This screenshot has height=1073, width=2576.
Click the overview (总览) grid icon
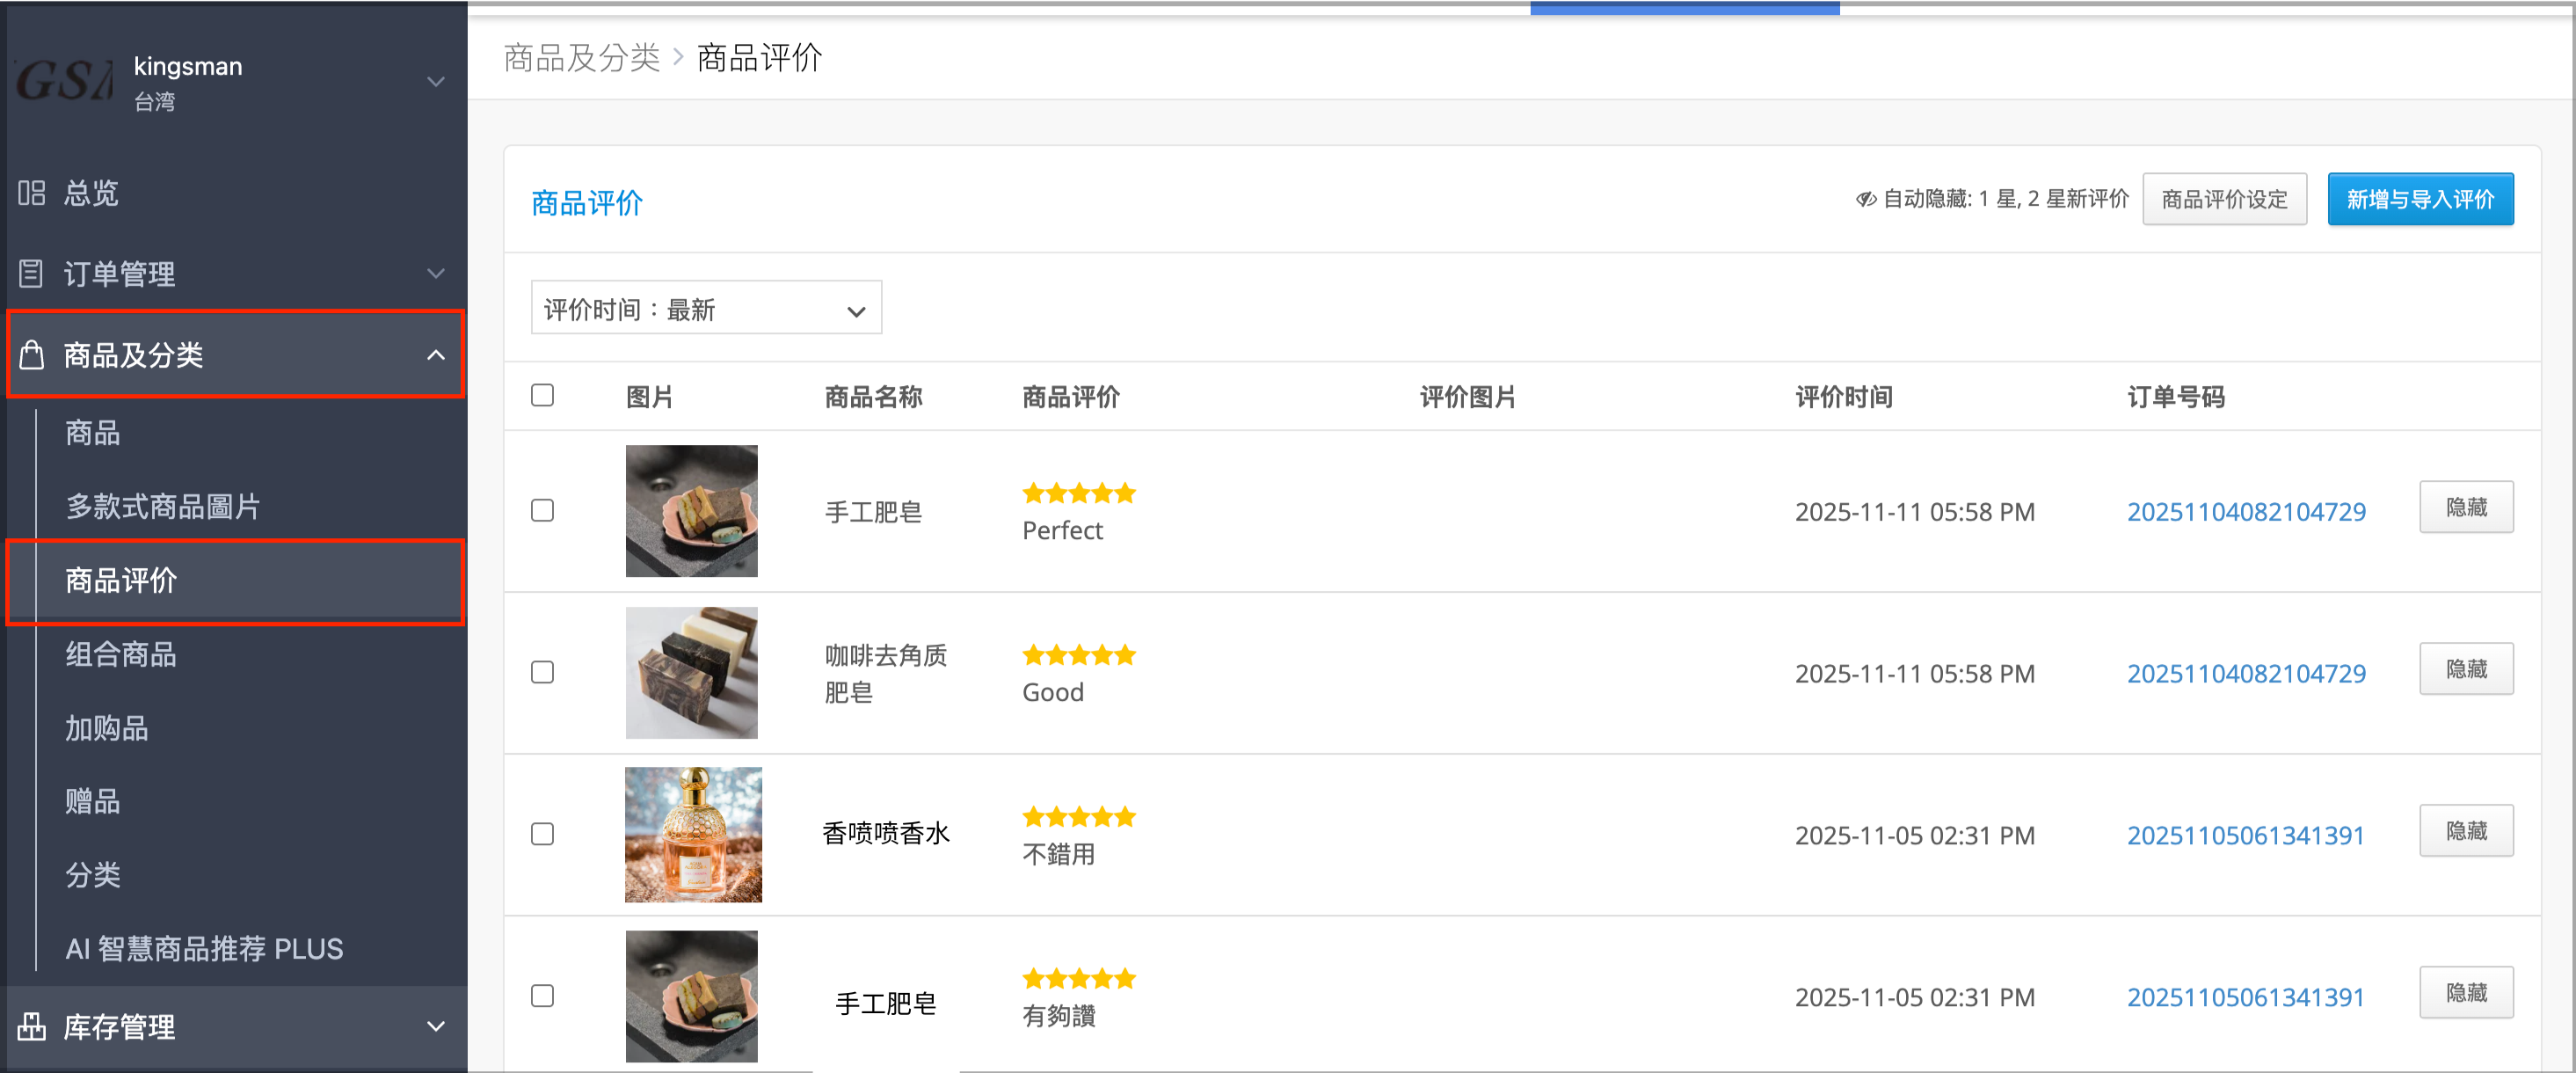pyautogui.click(x=32, y=192)
